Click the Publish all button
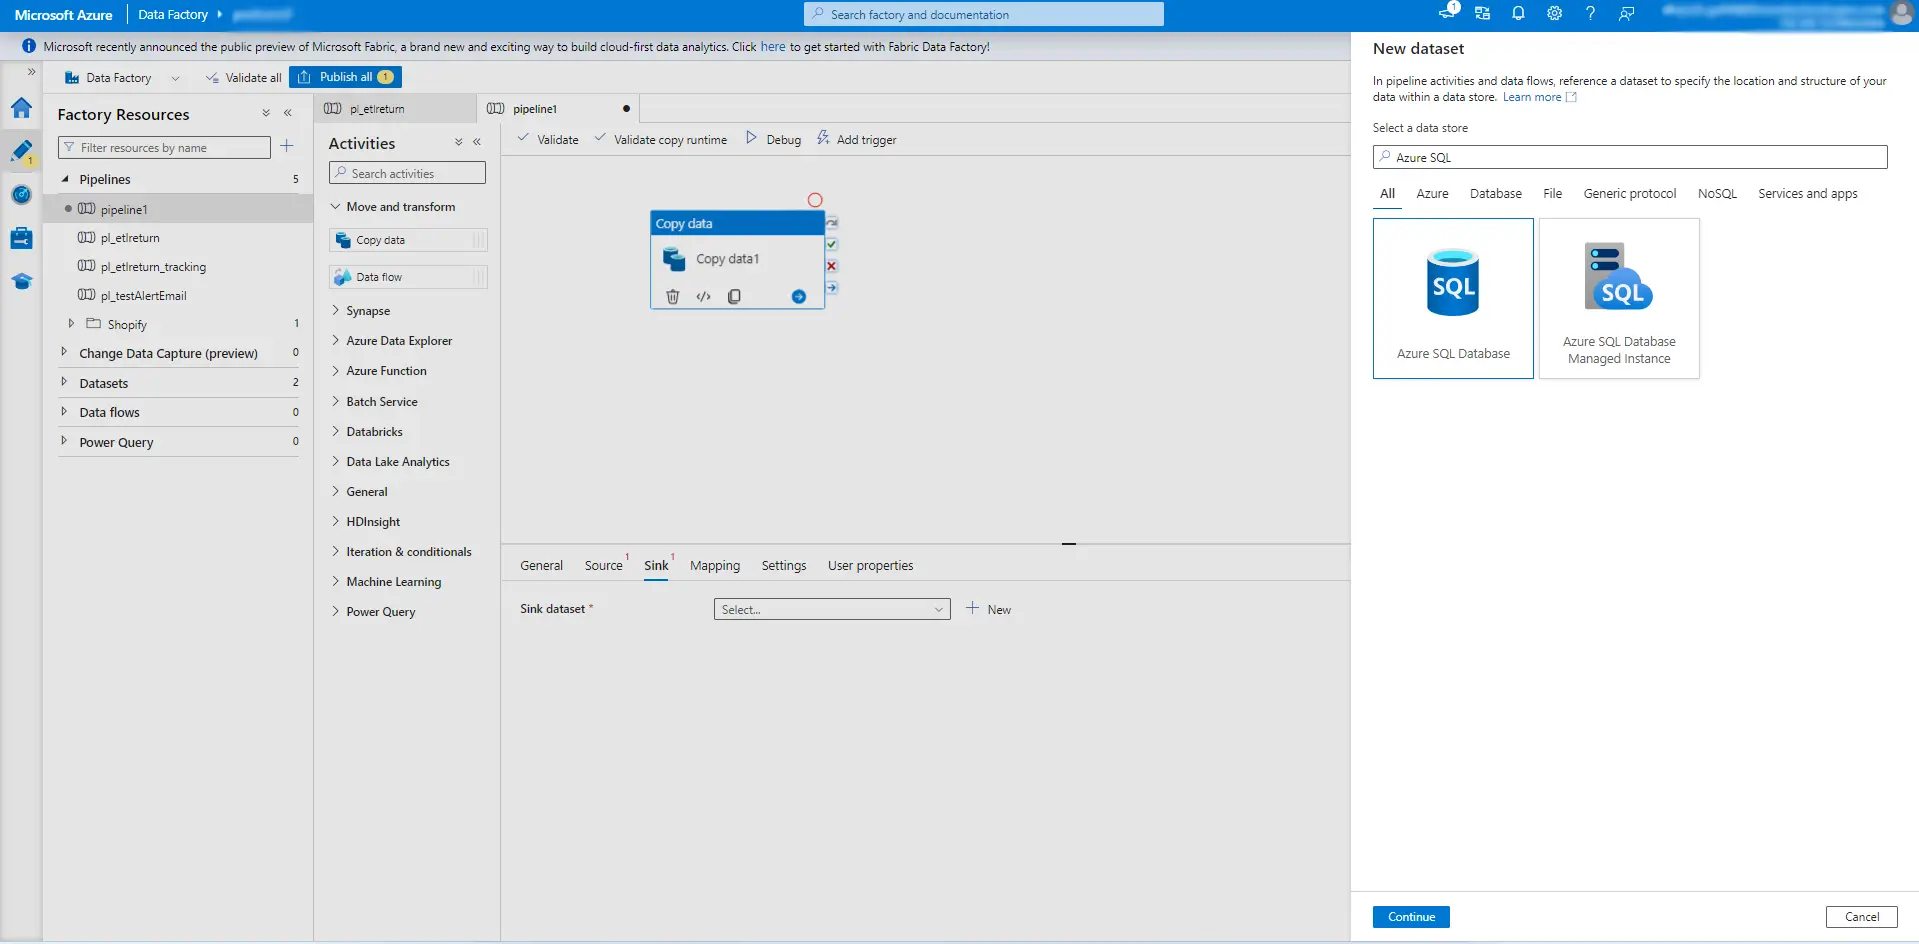Screen dimensions: 1919x944 [x=346, y=77]
